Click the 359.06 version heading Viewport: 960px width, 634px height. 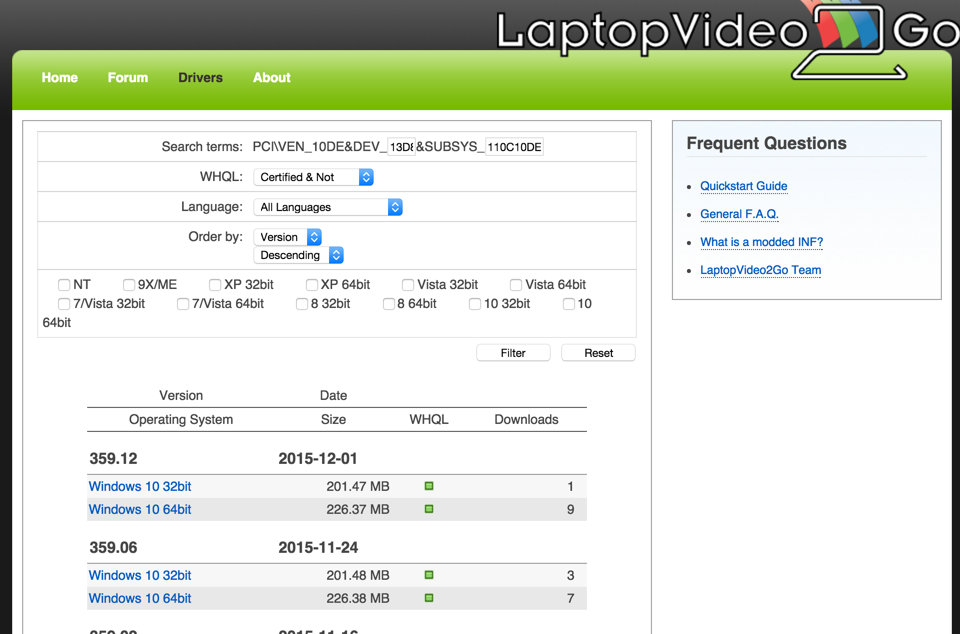click(x=113, y=547)
